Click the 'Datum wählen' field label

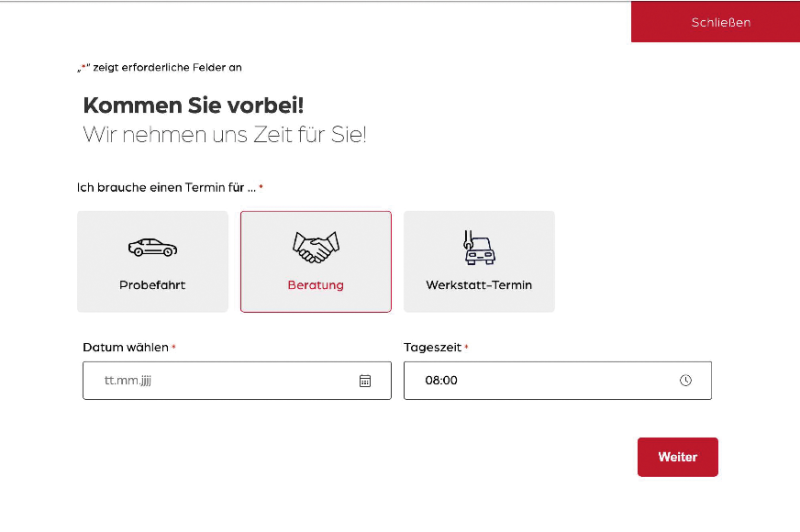[125, 347]
